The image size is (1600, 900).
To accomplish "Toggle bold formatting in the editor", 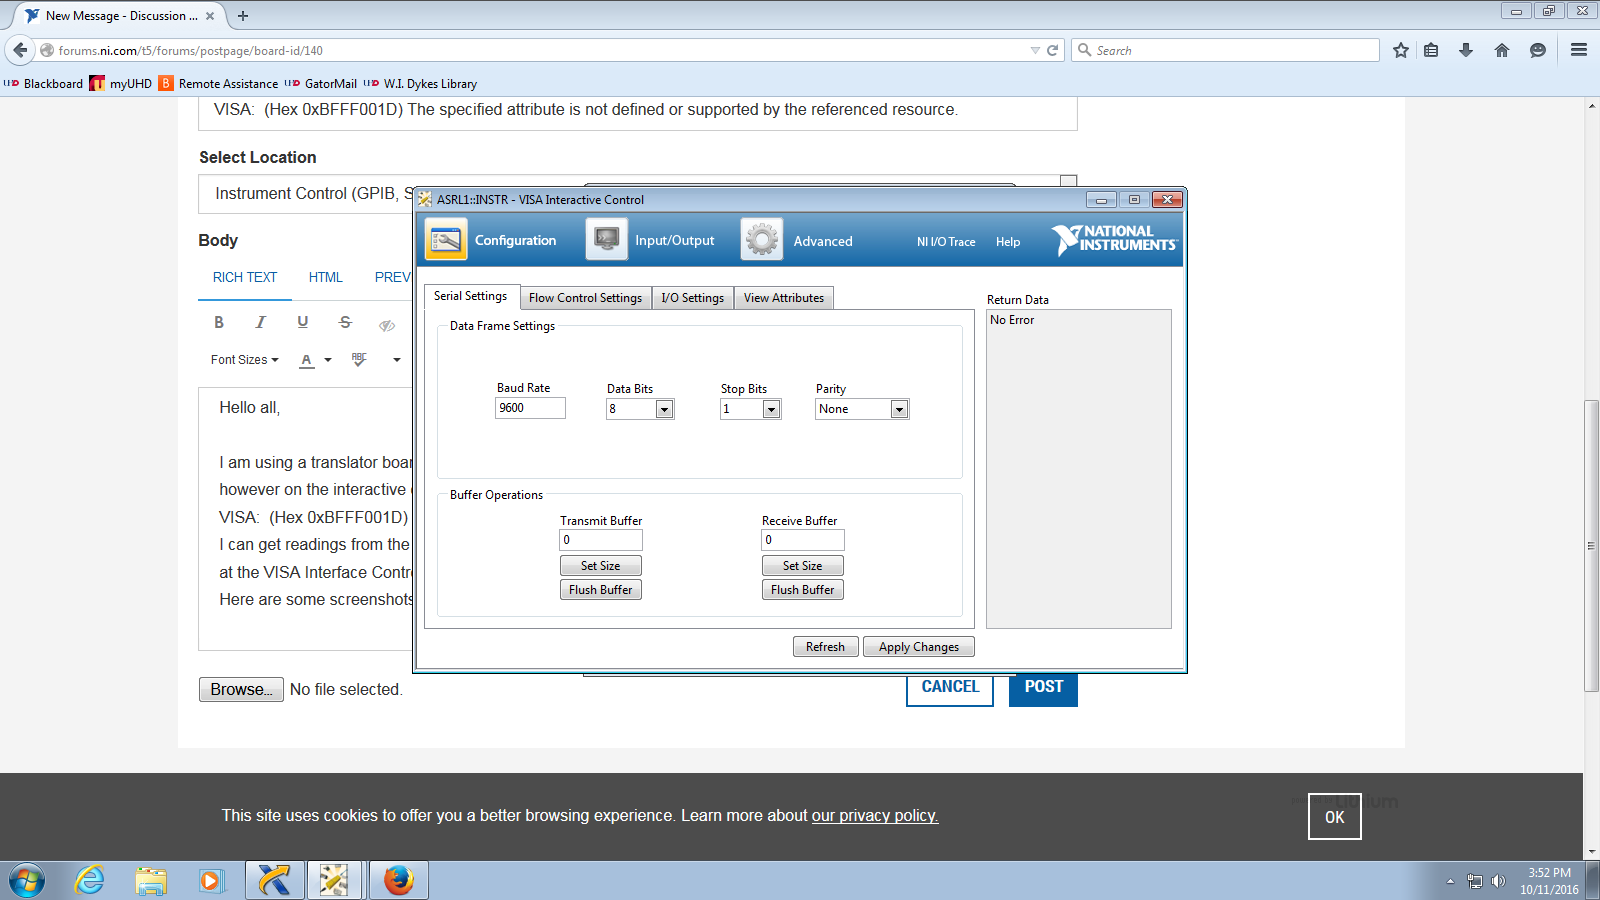I will pyautogui.click(x=219, y=322).
